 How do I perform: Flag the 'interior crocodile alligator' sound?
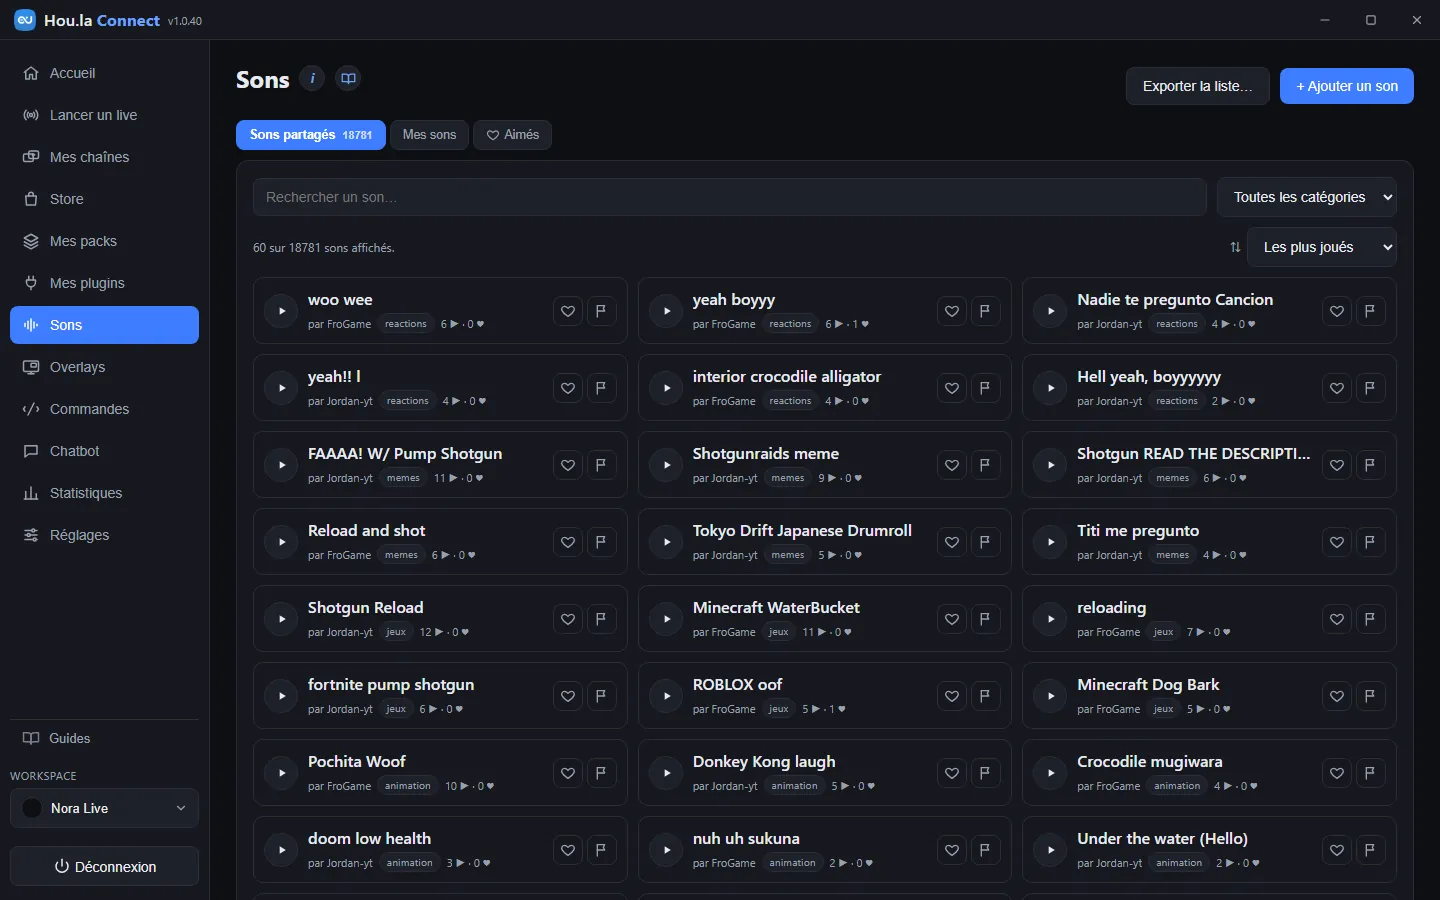[x=985, y=388]
